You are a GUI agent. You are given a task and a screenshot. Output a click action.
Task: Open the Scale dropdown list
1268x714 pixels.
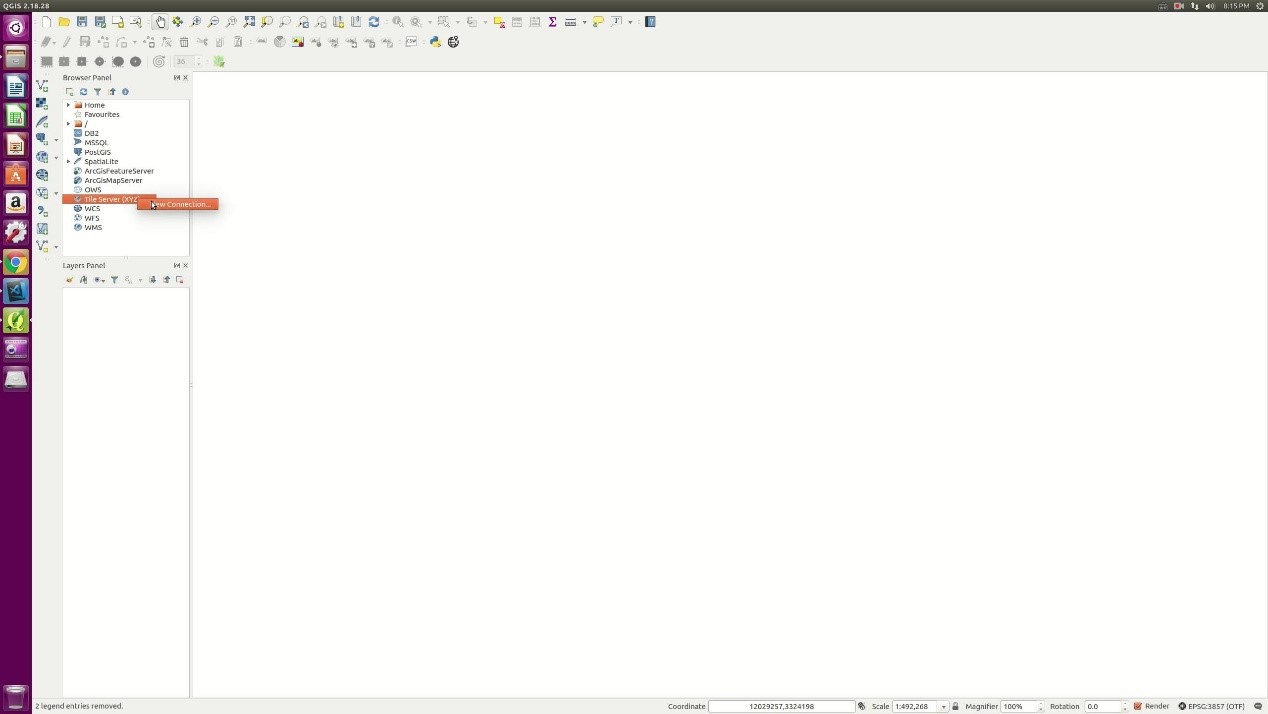[x=942, y=706]
